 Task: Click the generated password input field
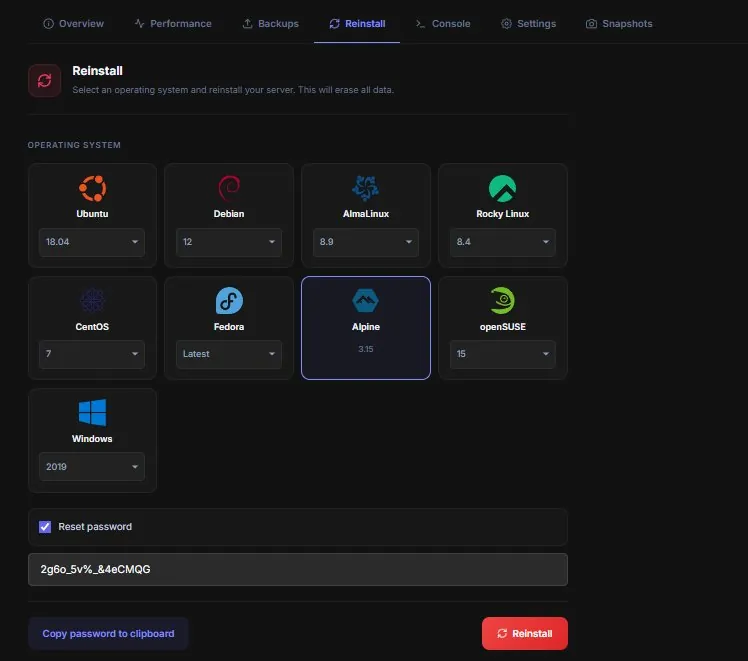tap(298, 569)
